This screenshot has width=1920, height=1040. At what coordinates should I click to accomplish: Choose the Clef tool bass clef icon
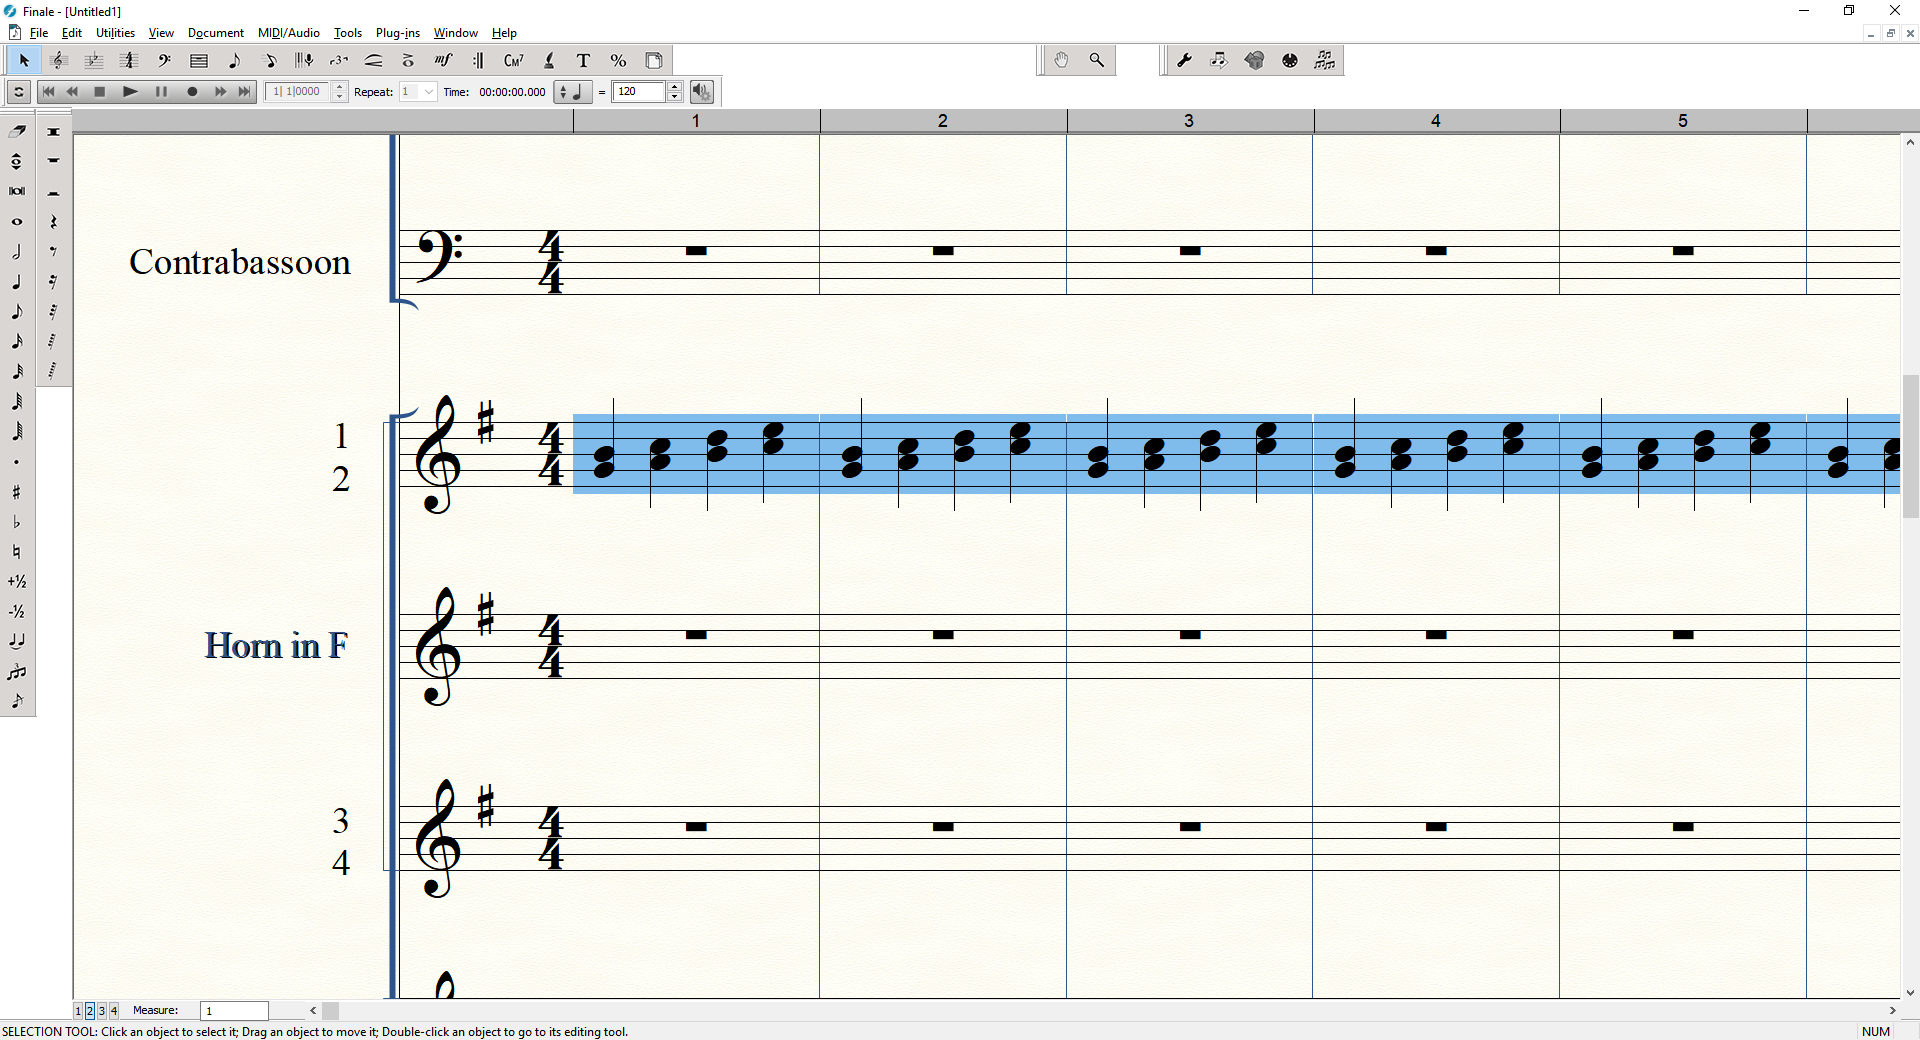[x=164, y=61]
